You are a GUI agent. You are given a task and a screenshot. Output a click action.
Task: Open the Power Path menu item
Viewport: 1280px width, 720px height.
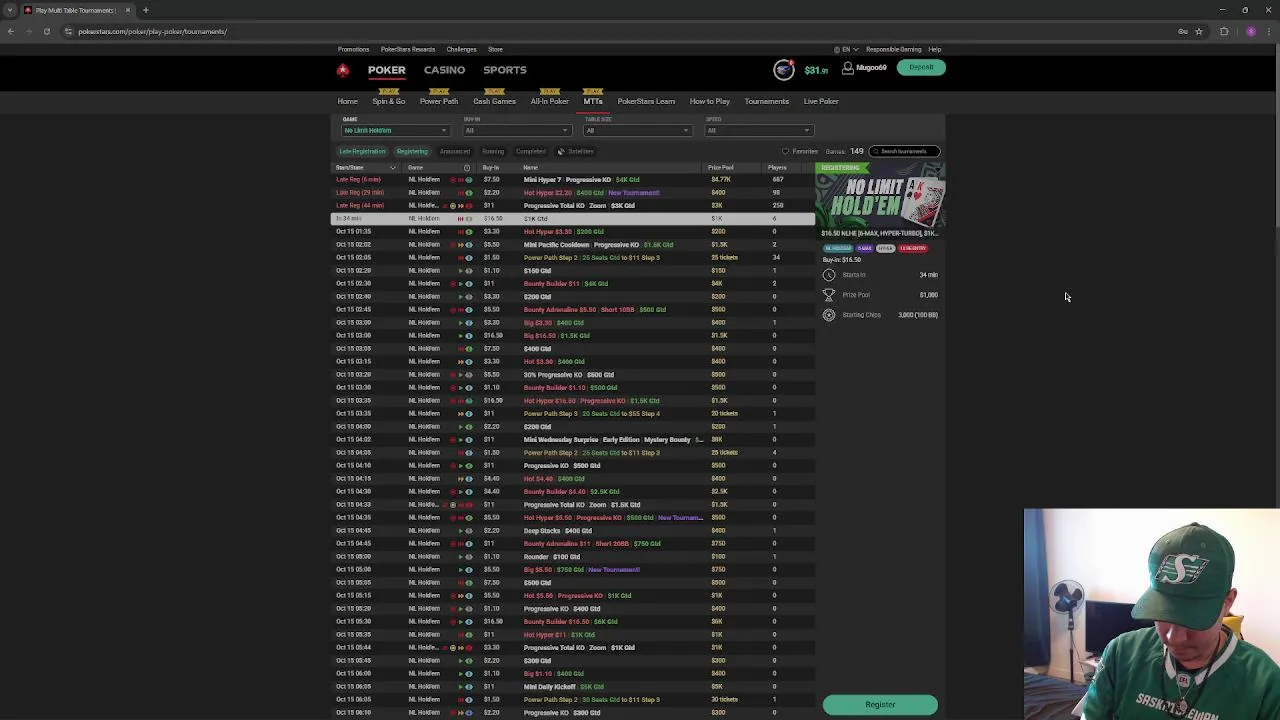tap(439, 101)
